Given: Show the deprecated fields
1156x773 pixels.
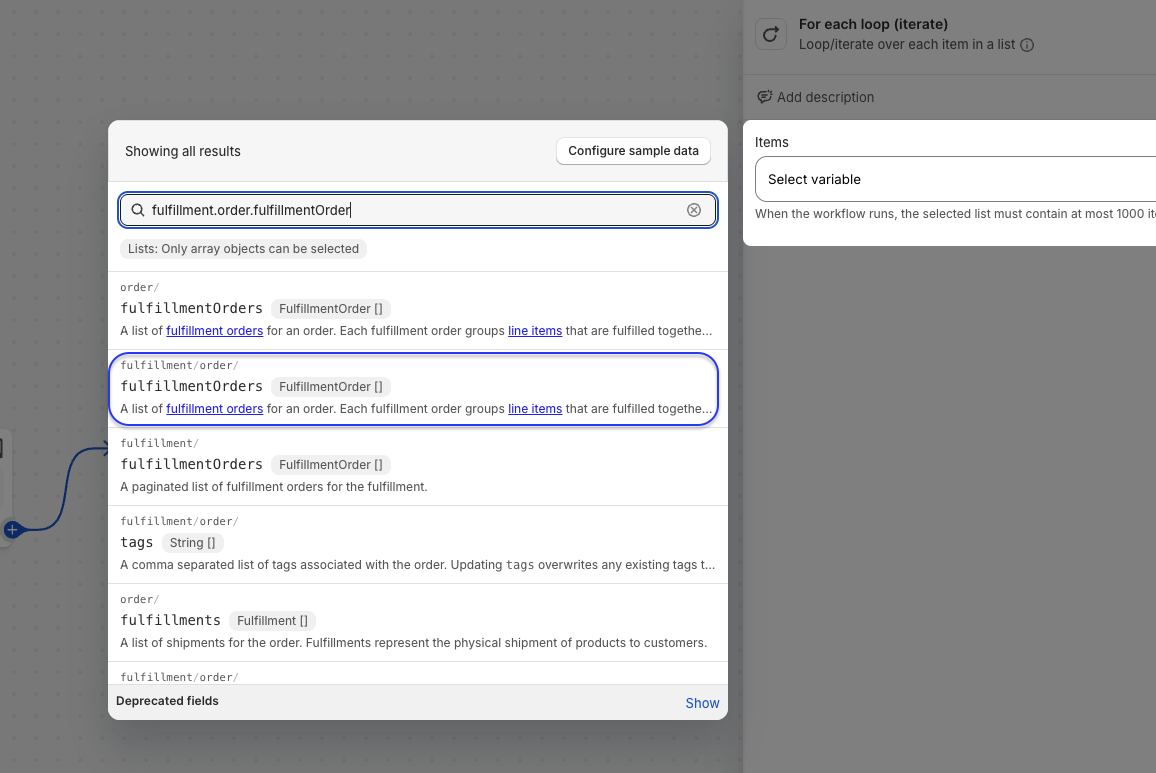Looking at the screenshot, I should (702, 703).
